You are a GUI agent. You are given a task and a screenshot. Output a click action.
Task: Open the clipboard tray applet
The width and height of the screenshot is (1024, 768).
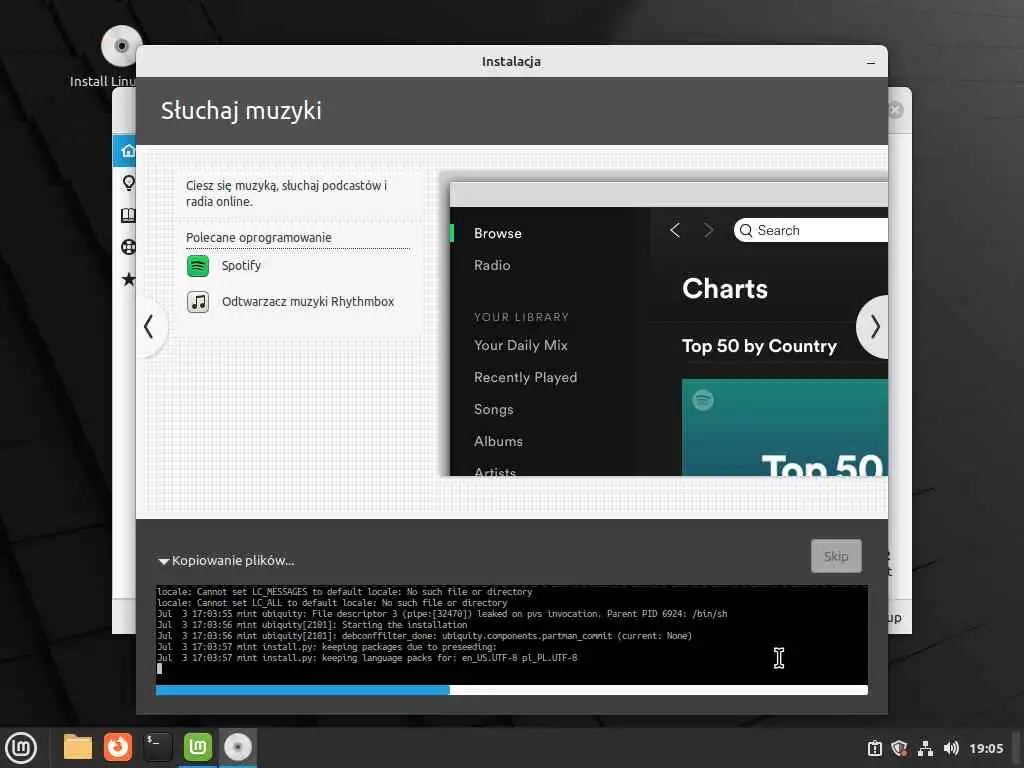pos(874,748)
